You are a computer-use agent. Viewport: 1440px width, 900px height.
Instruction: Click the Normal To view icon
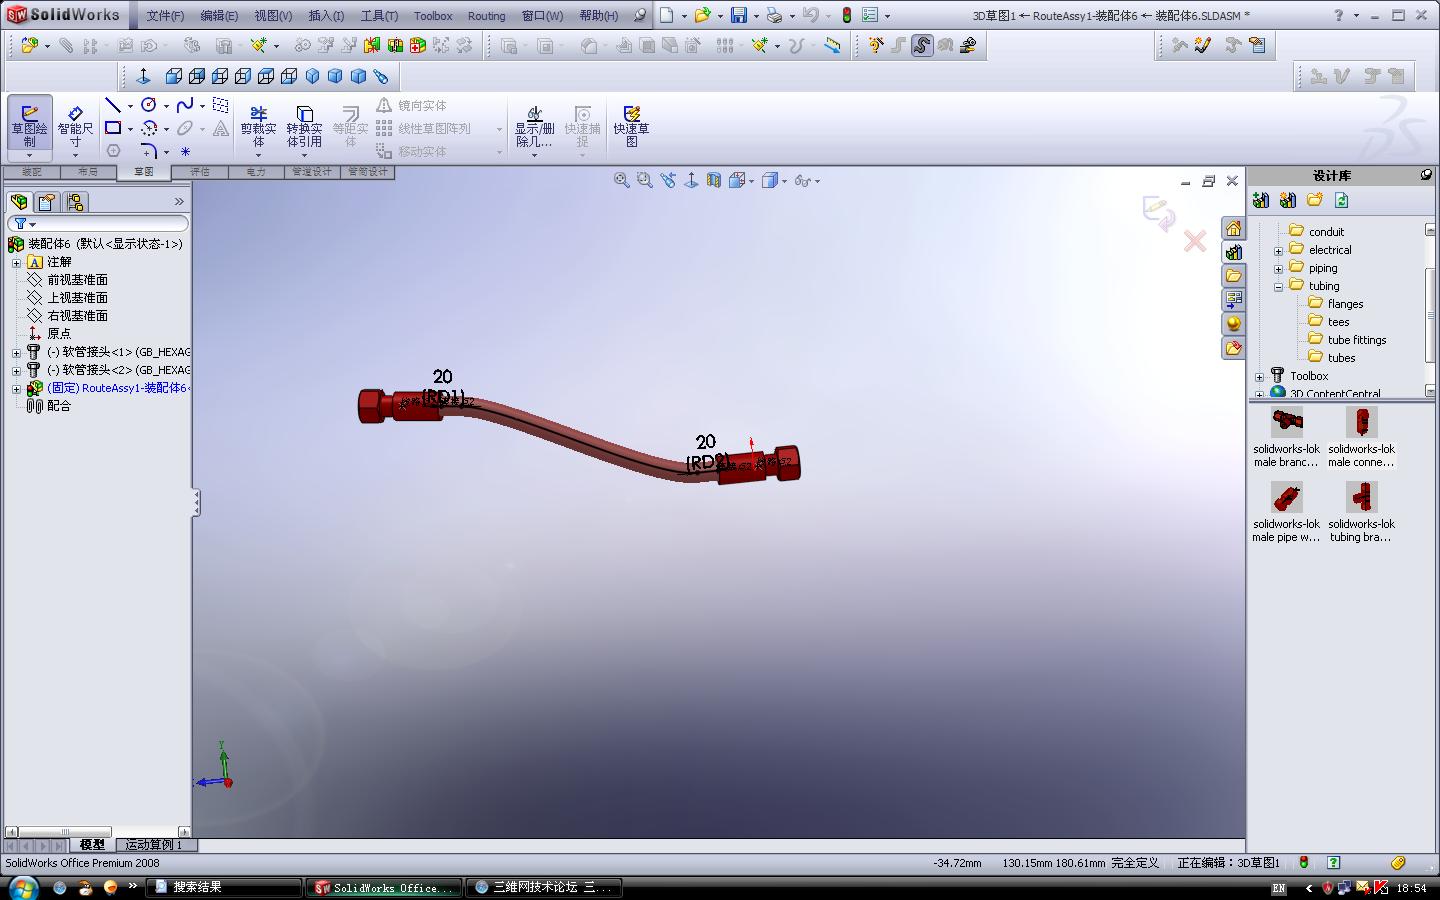(x=690, y=180)
